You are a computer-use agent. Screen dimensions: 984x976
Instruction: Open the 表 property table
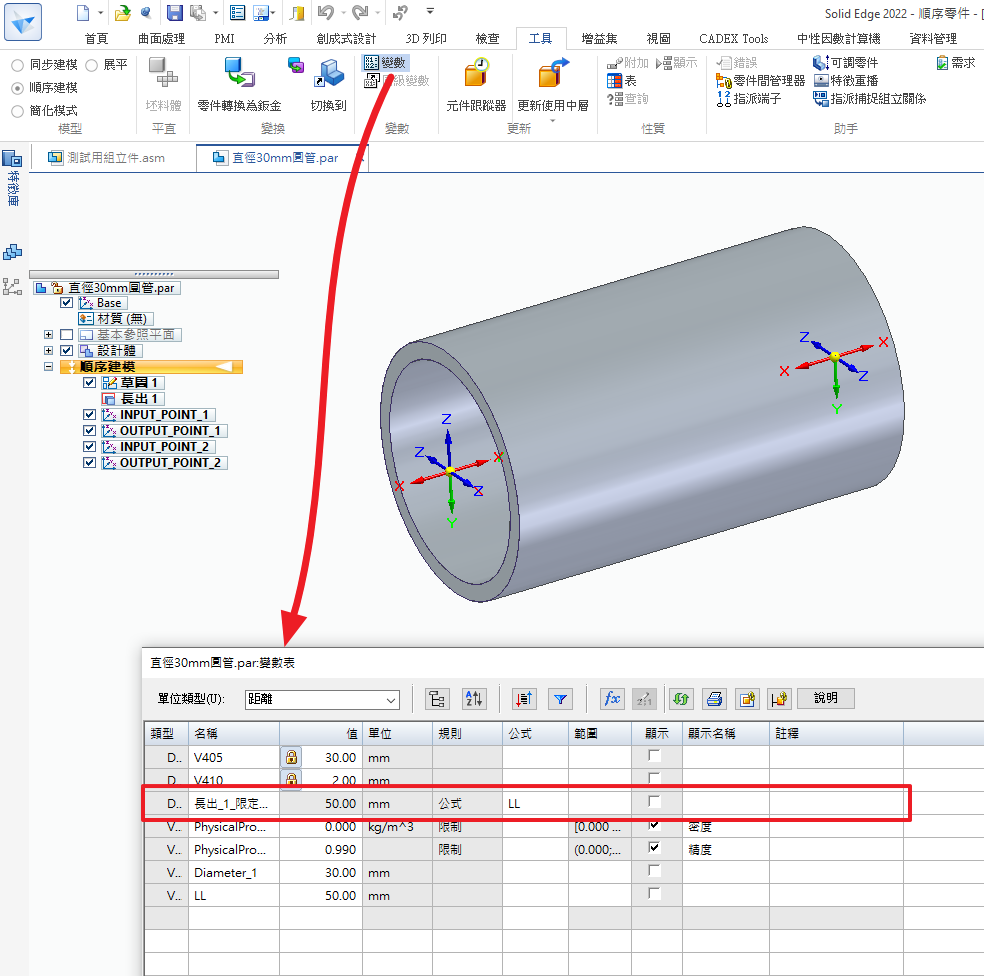pos(622,81)
